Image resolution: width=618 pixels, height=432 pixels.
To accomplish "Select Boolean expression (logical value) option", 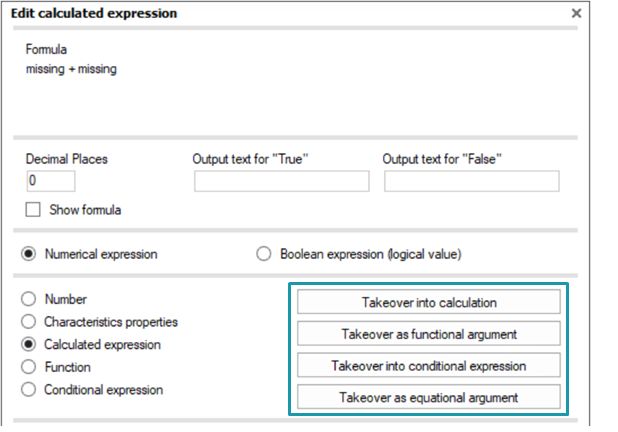I will (x=263, y=254).
